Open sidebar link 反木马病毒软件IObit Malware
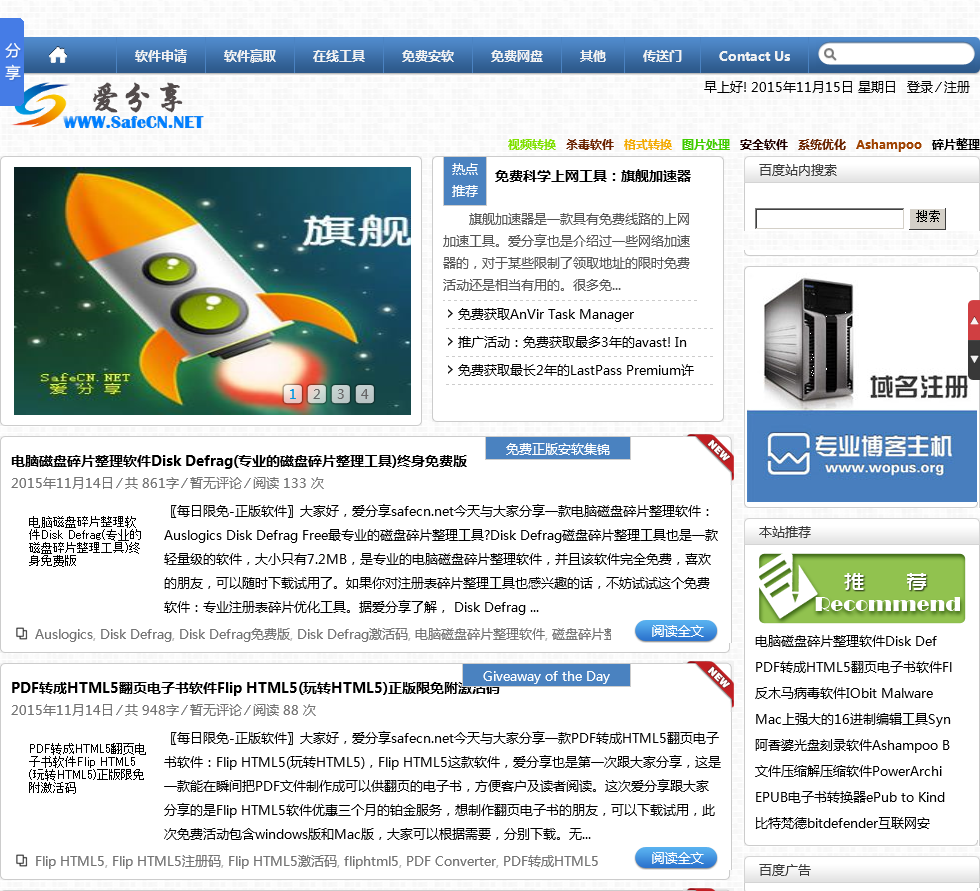 click(x=844, y=693)
